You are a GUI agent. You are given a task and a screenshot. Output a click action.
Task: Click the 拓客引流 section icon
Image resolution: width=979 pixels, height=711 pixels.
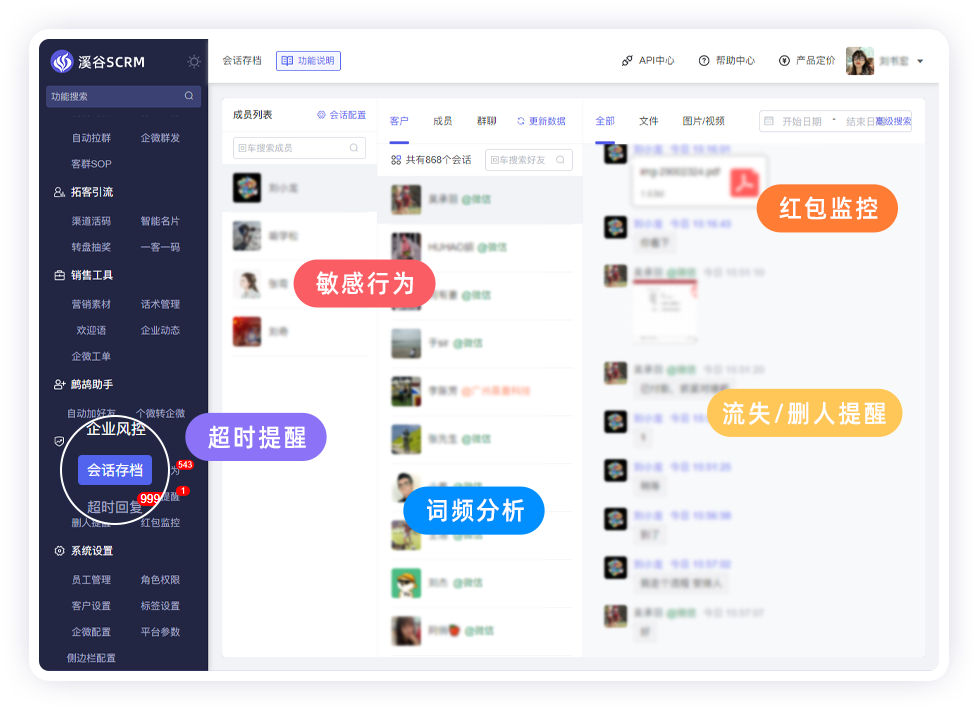pyautogui.click(x=59, y=192)
